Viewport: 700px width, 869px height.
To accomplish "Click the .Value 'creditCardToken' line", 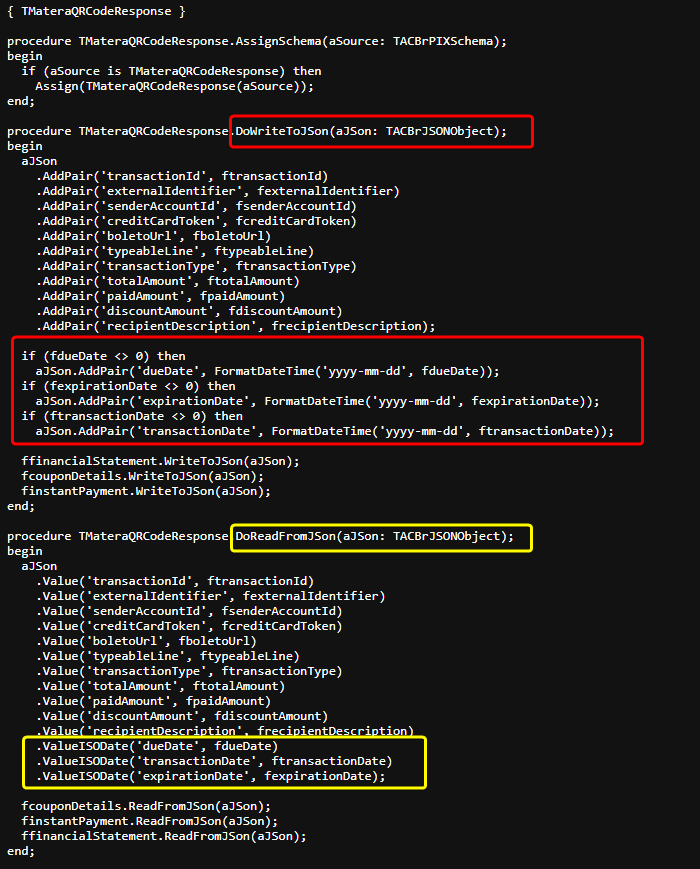I will pos(190,626).
